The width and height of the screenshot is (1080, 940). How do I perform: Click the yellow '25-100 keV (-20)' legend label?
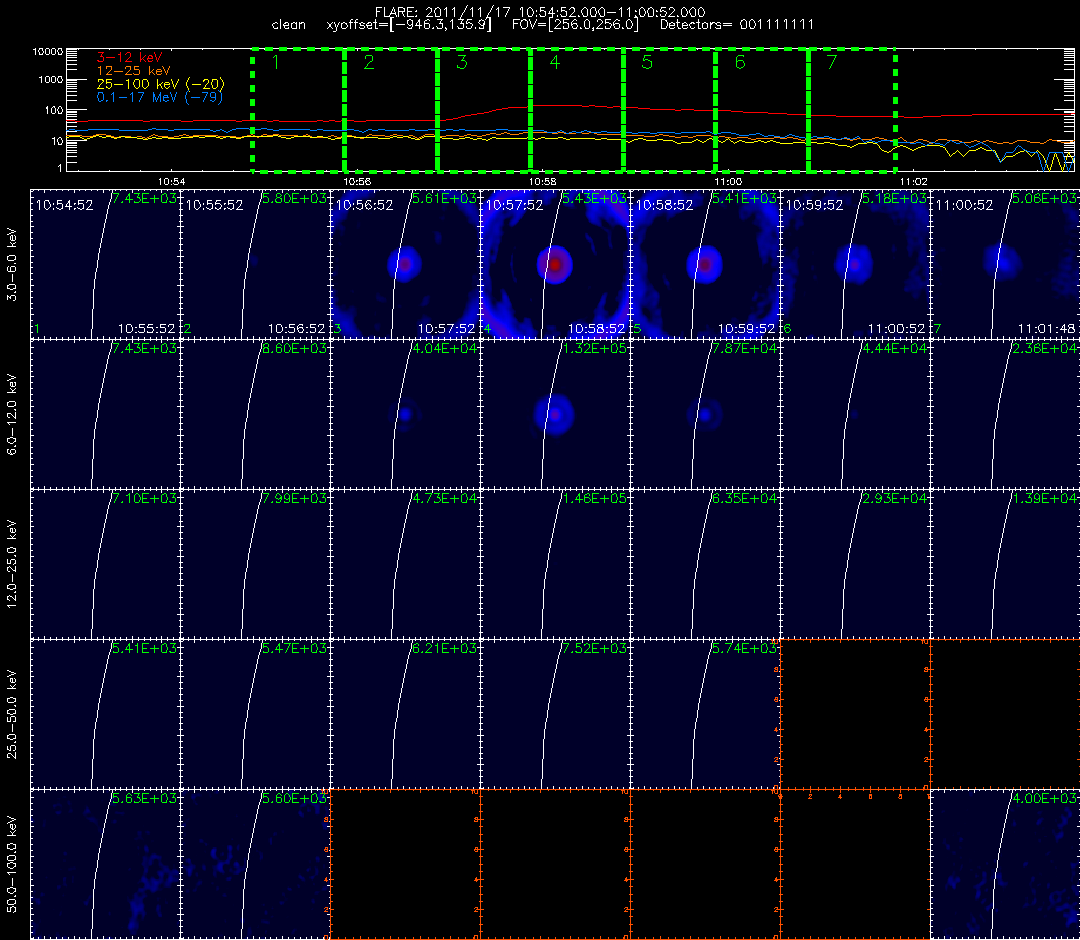coord(160,84)
